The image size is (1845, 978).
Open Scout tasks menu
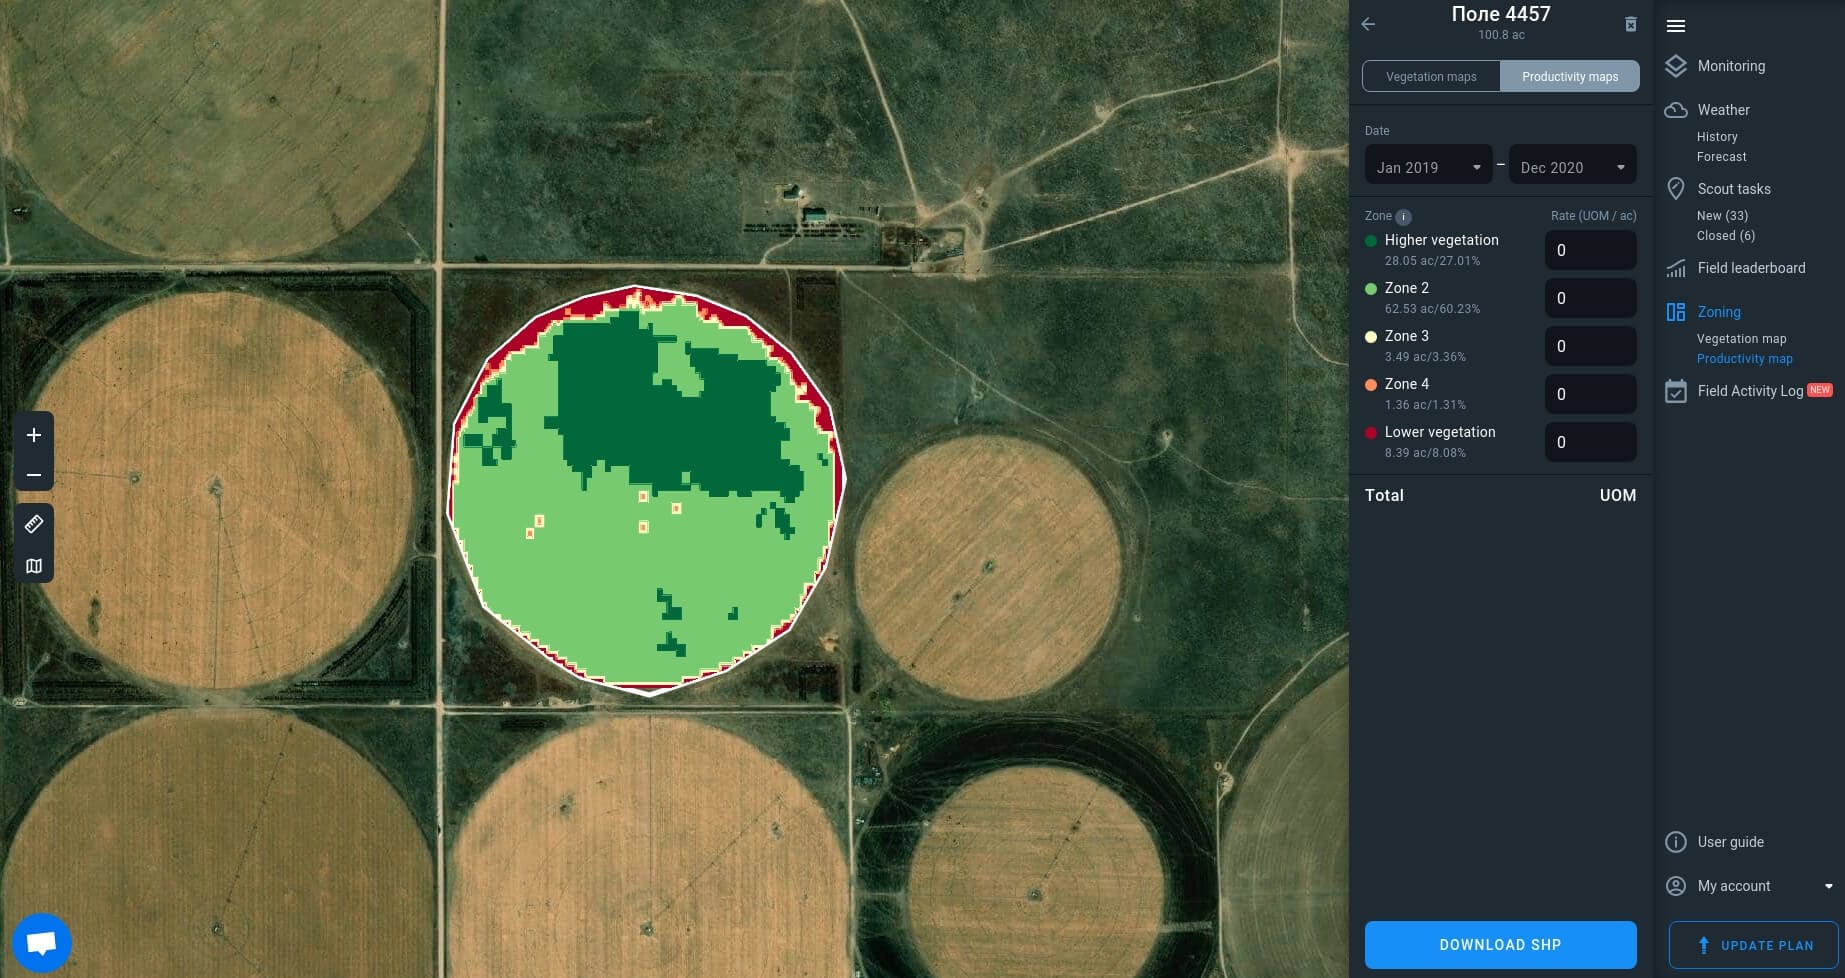point(1734,189)
